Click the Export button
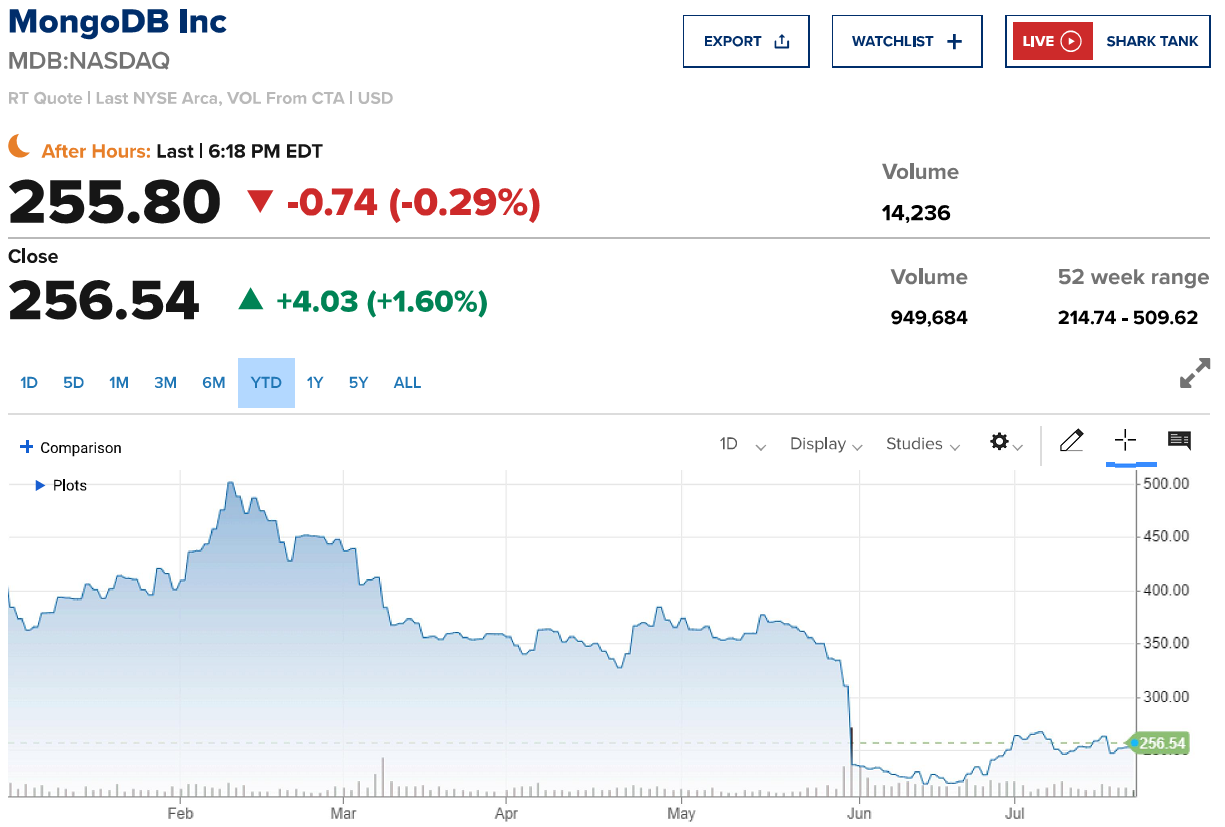 click(746, 41)
